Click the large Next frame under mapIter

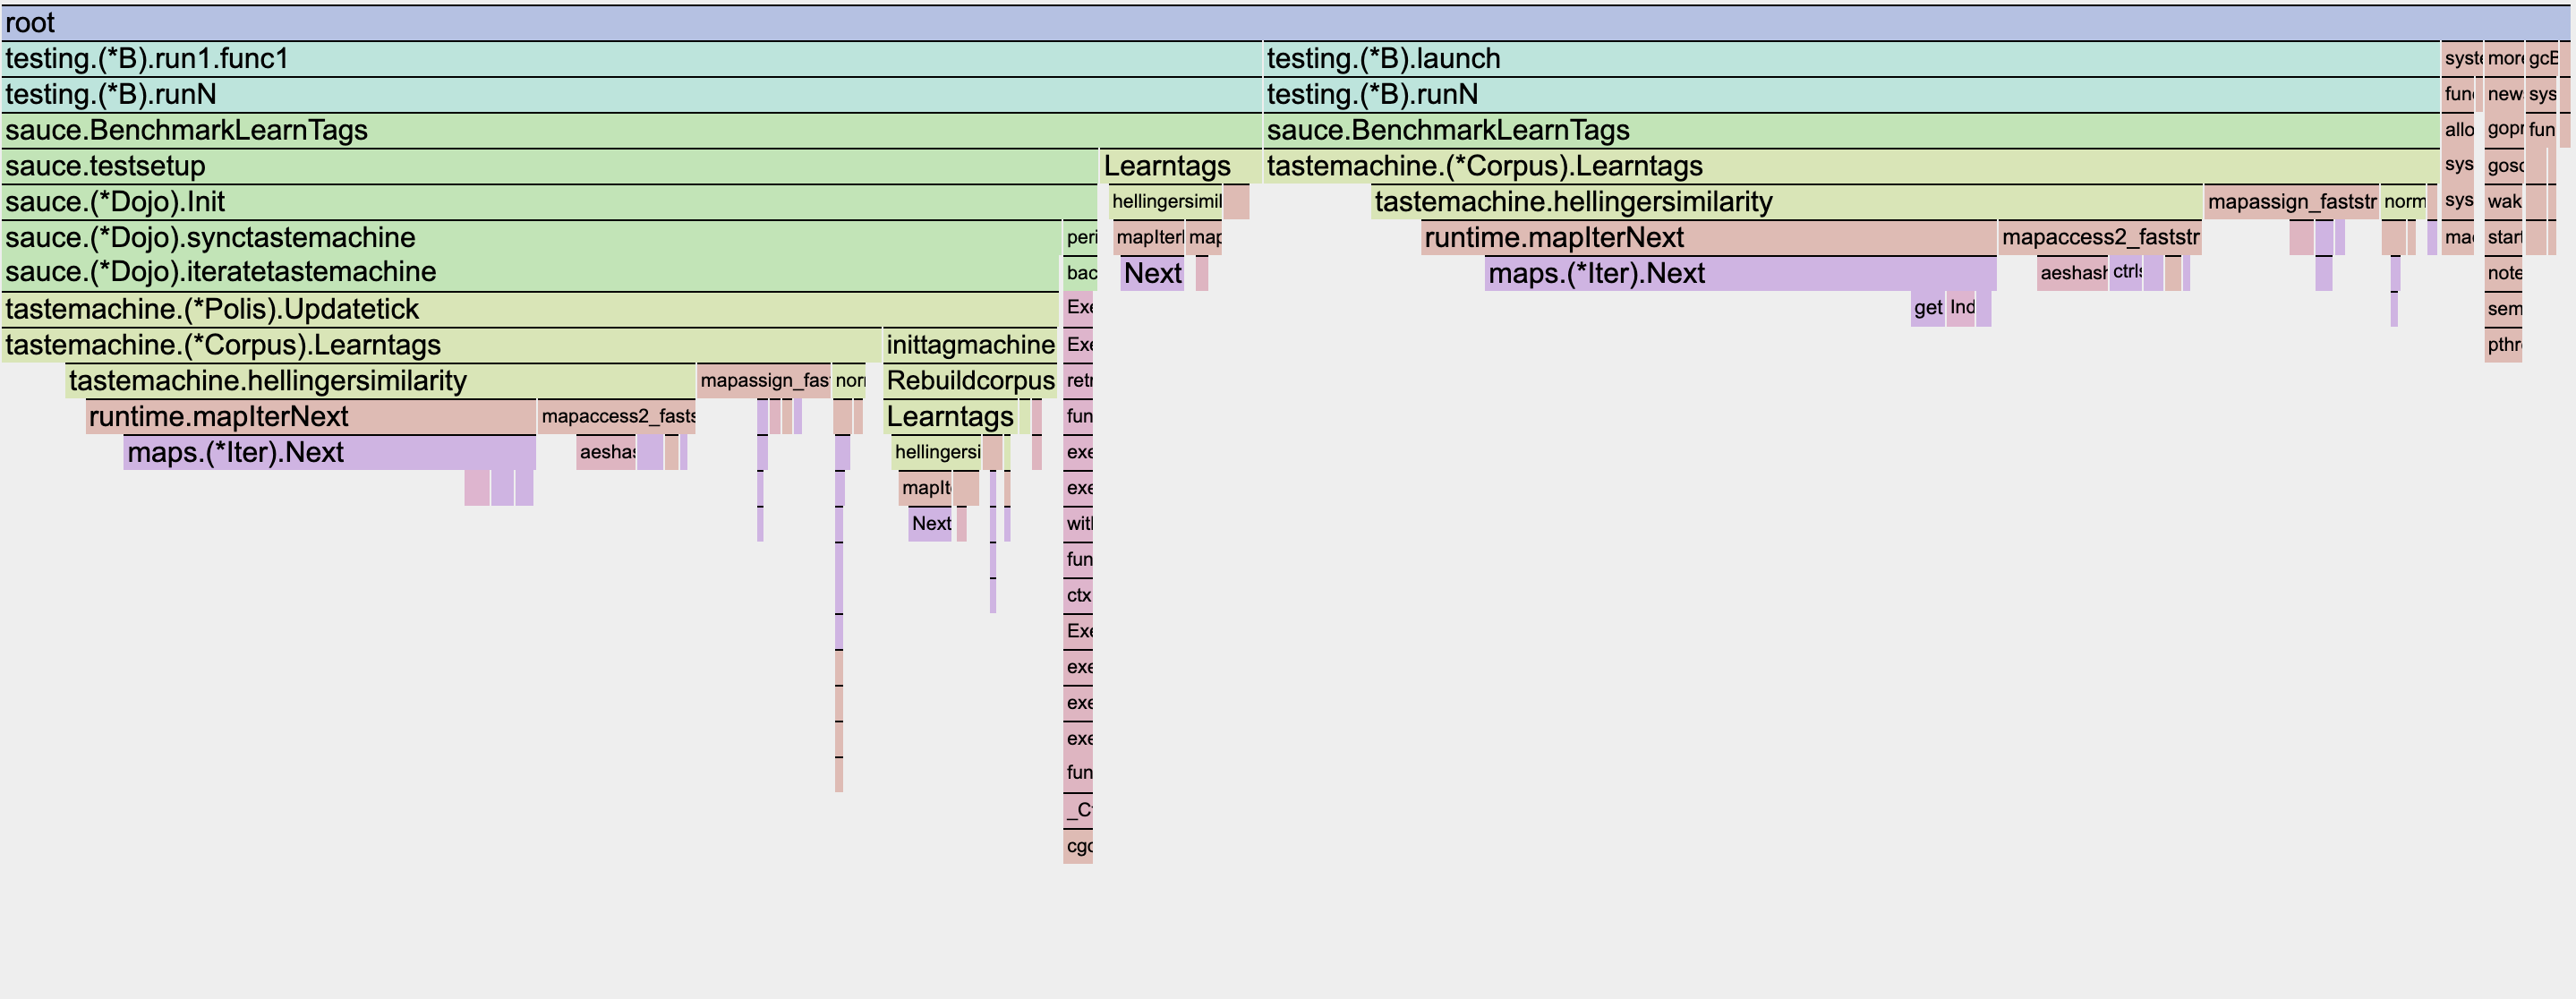1152,273
